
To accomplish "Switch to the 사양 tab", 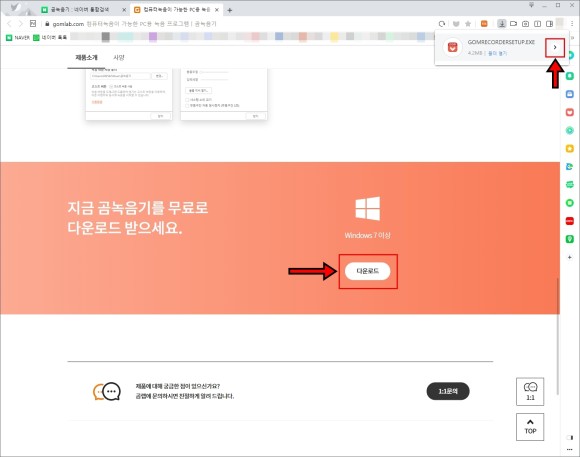I will click(x=119, y=57).
